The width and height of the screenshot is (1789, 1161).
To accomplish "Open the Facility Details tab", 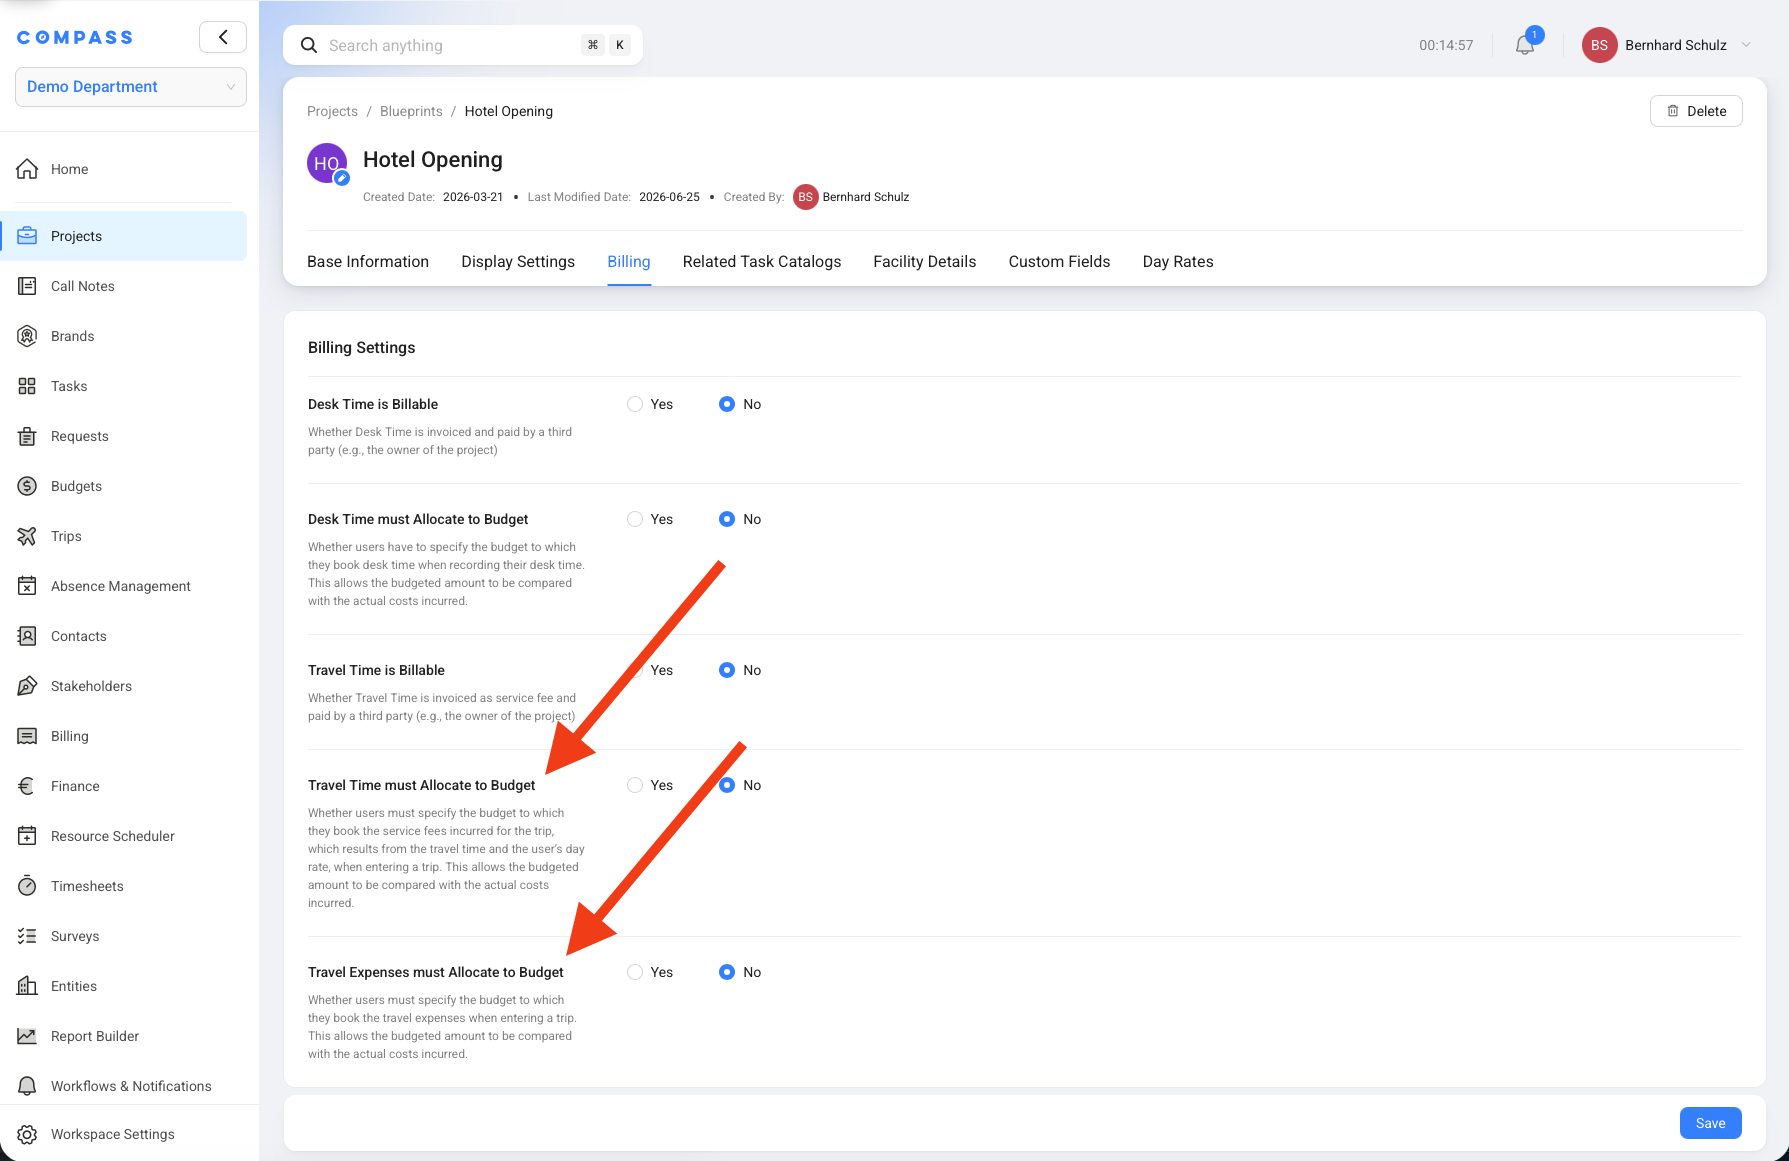I will pos(924,261).
